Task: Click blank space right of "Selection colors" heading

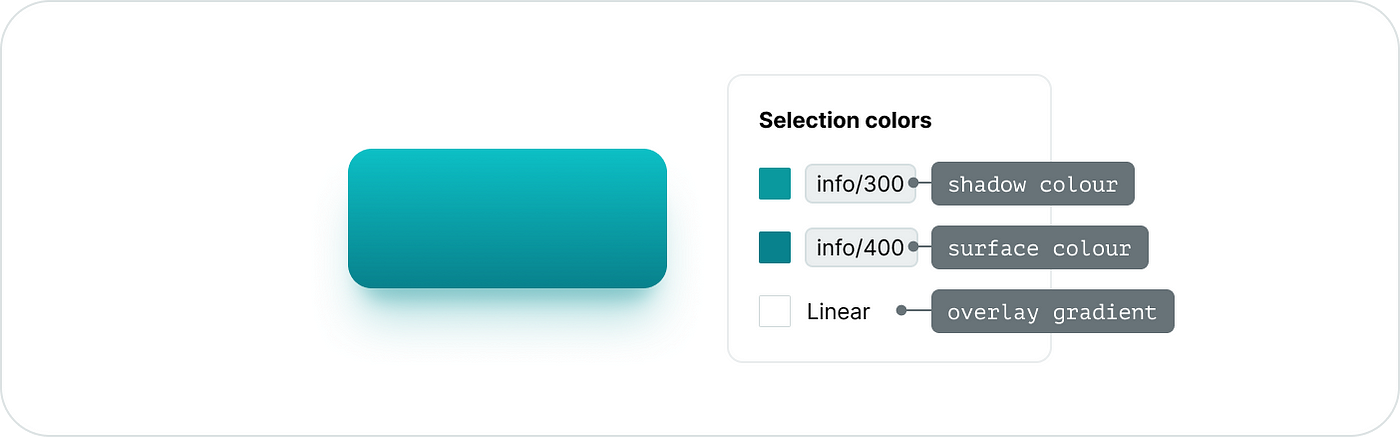Action: tap(990, 121)
